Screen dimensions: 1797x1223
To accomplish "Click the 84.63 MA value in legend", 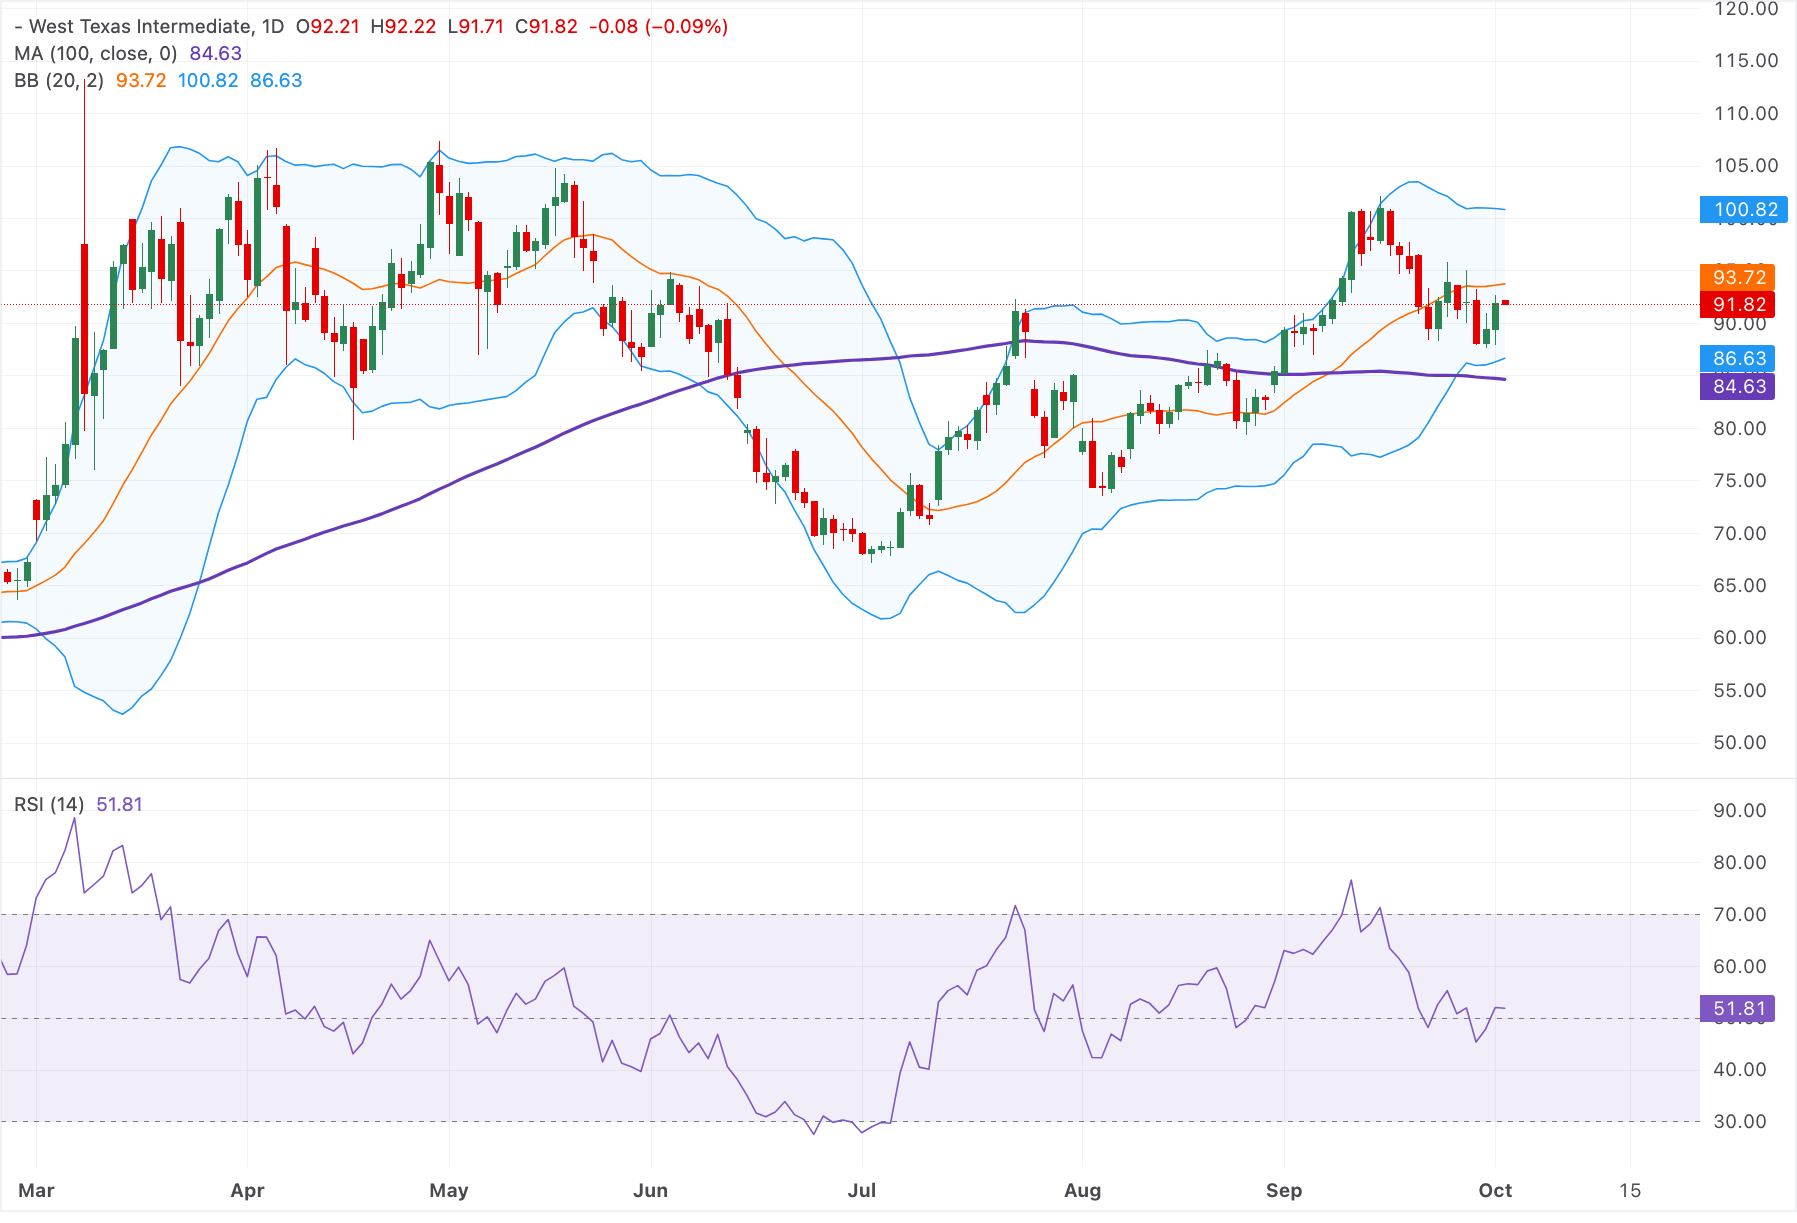I will tap(216, 53).
